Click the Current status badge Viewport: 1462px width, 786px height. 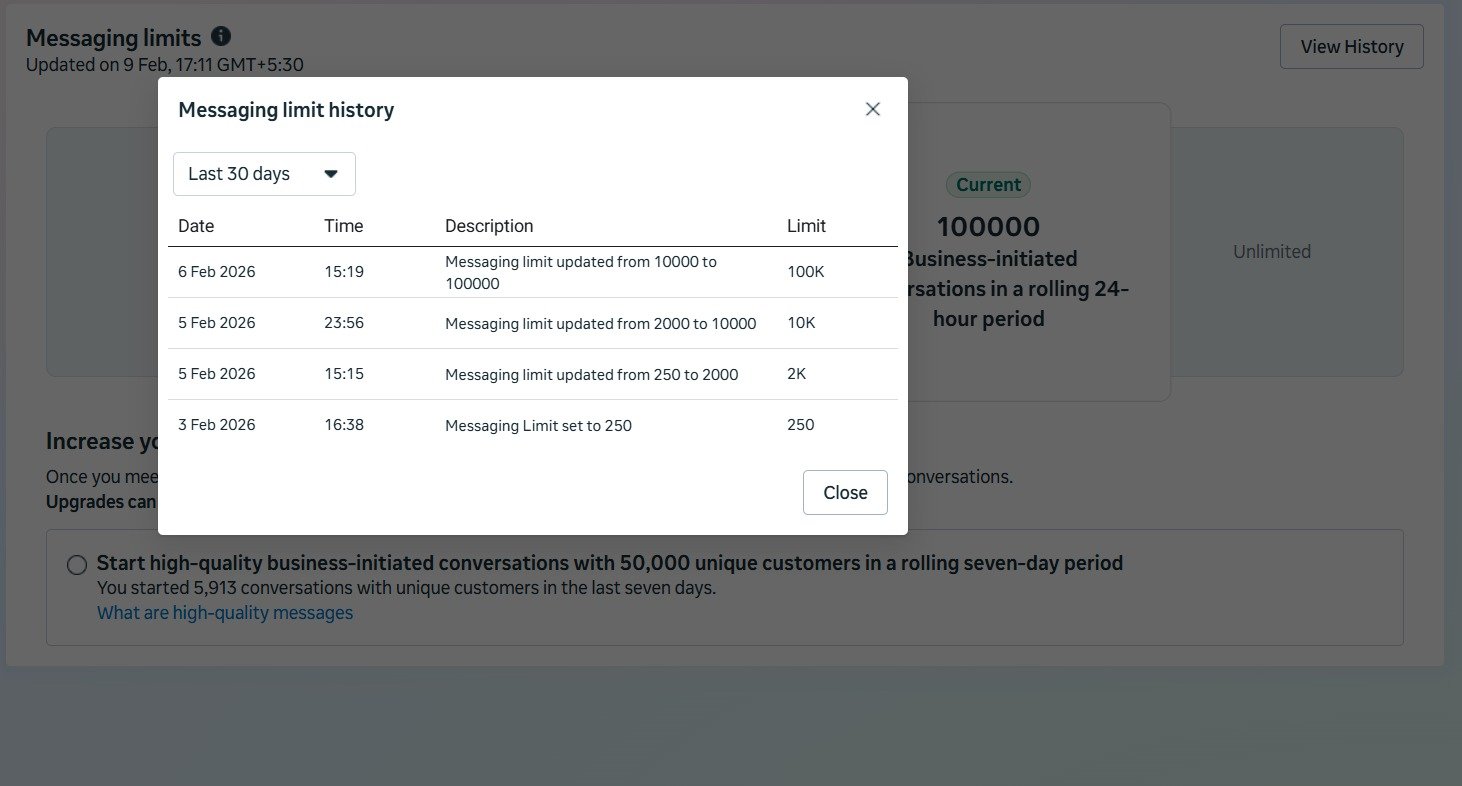click(x=988, y=184)
